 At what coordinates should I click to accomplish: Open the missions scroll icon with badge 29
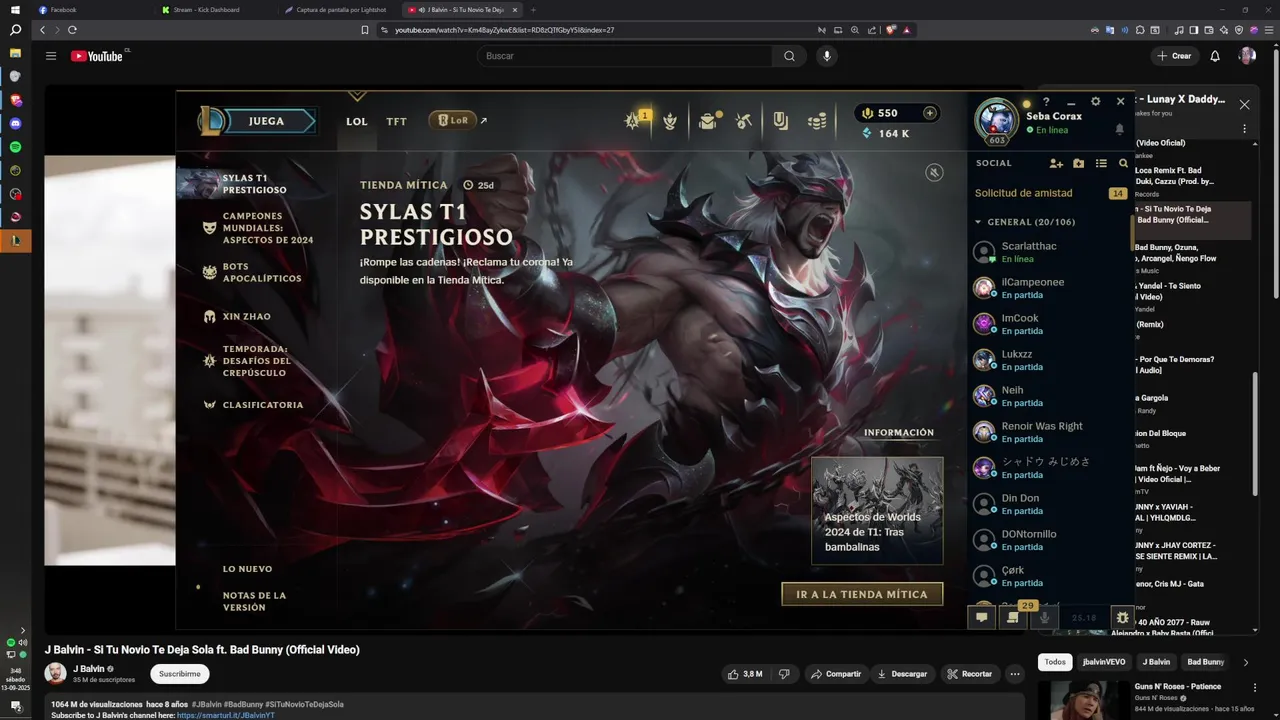1013,618
